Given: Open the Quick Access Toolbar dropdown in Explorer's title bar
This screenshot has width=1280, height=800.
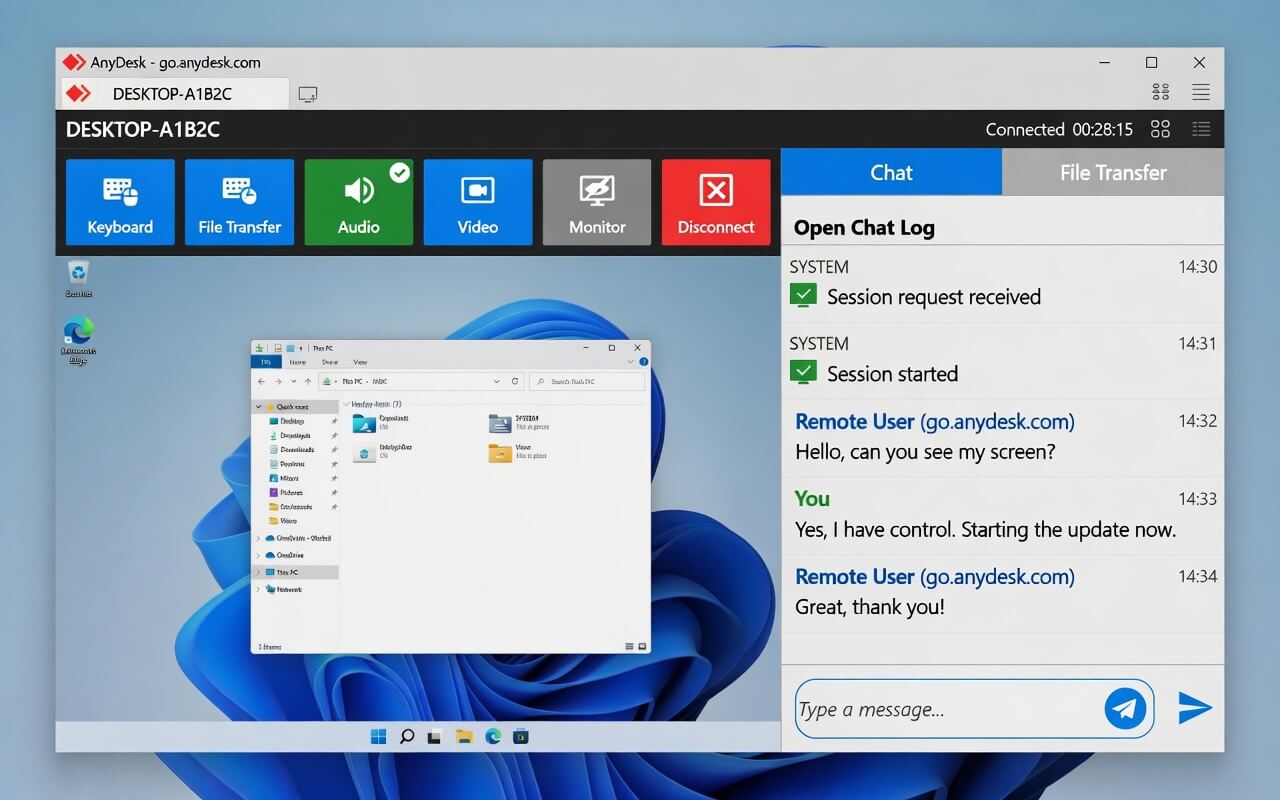Looking at the screenshot, I should click(301, 348).
